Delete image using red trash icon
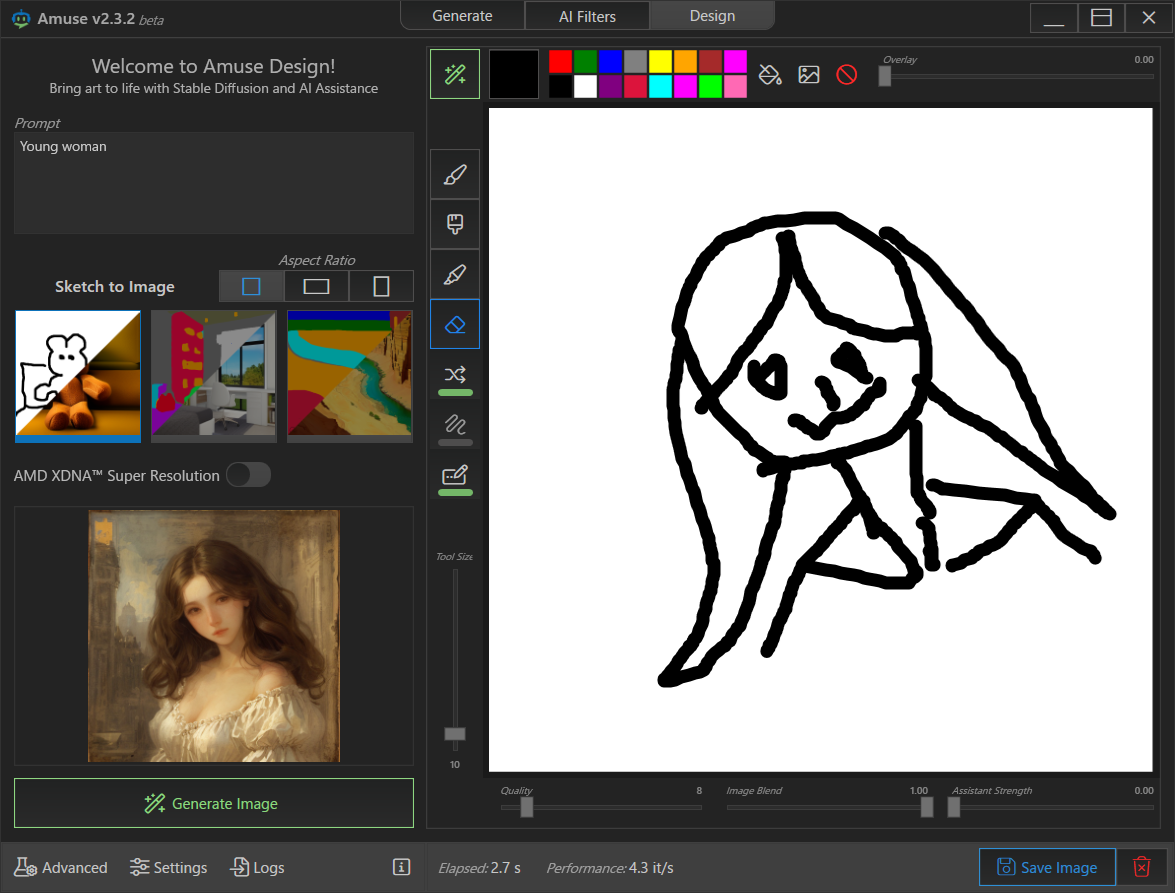This screenshot has height=893, width=1175. (1141, 867)
